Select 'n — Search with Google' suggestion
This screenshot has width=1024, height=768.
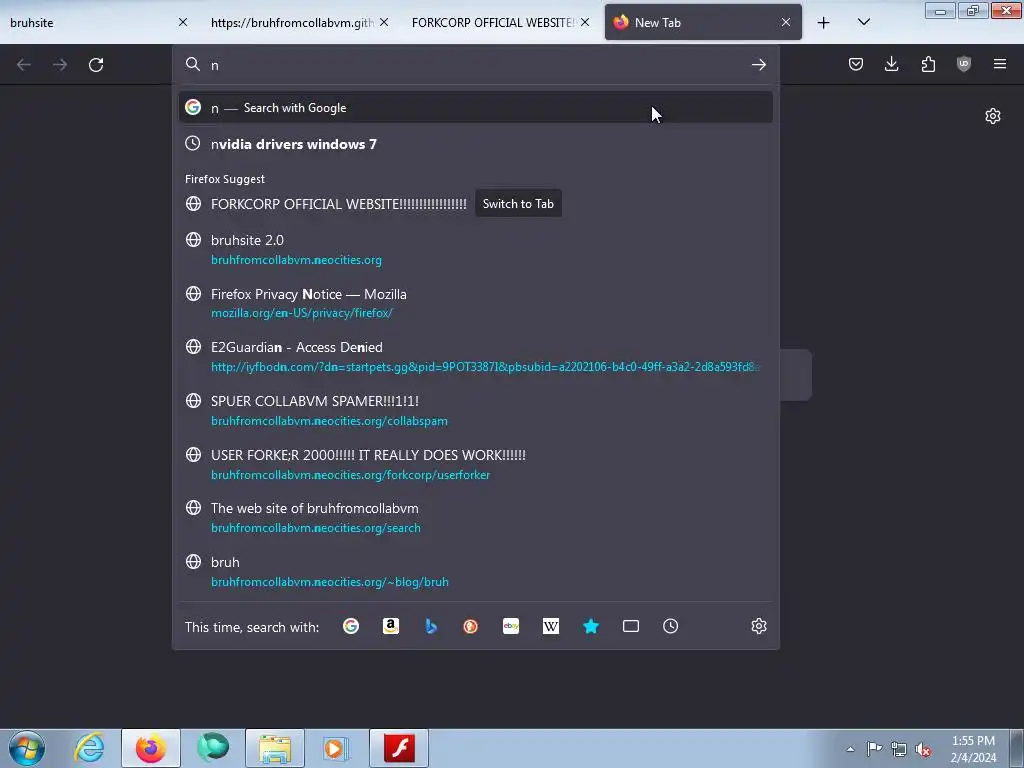click(x=475, y=108)
